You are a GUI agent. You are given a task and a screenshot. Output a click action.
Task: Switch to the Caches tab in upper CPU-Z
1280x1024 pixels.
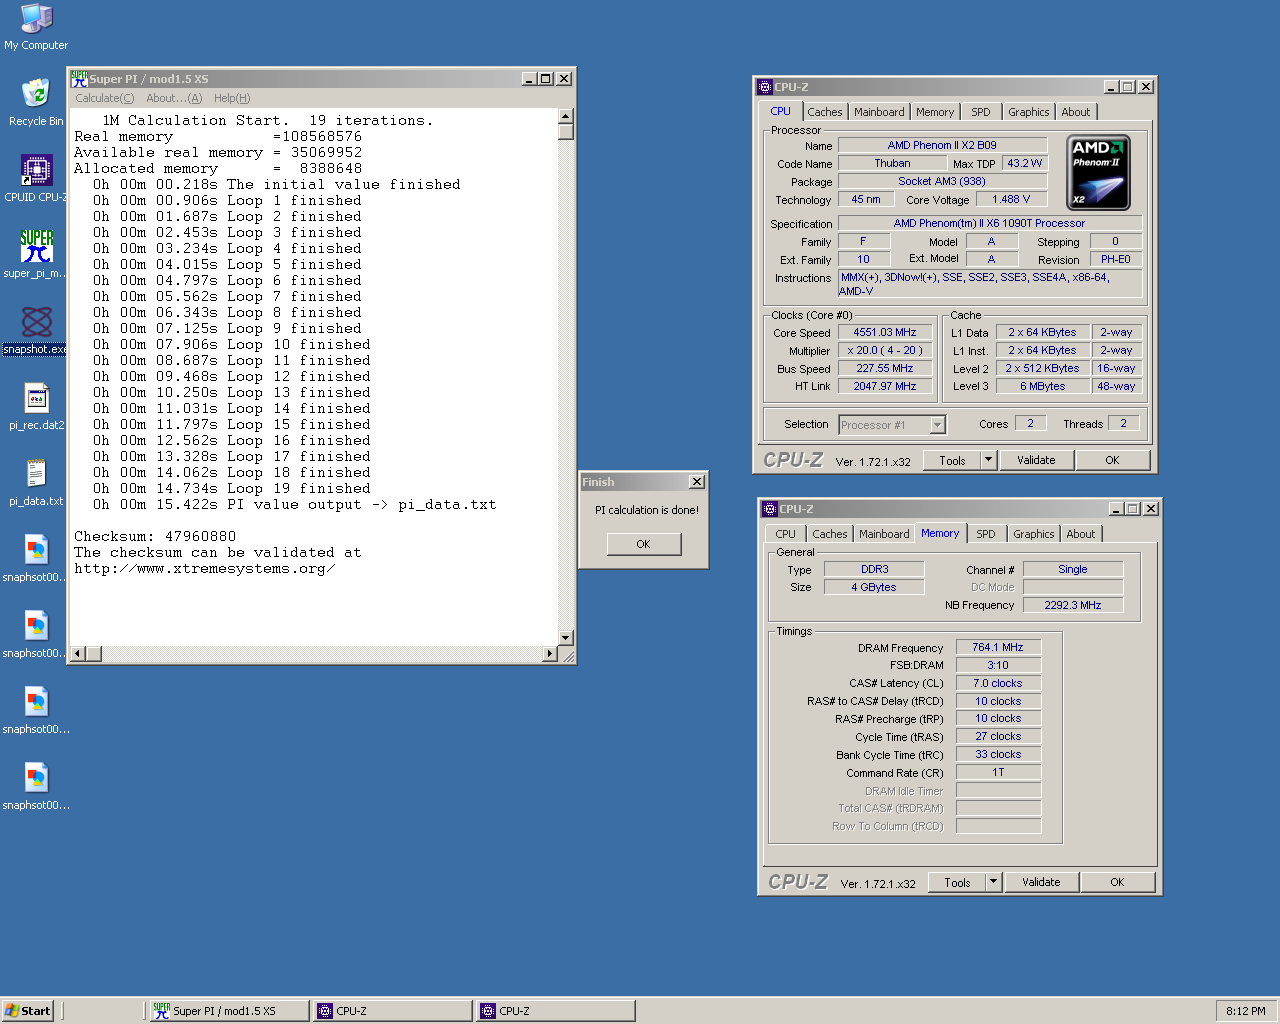(824, 112)
